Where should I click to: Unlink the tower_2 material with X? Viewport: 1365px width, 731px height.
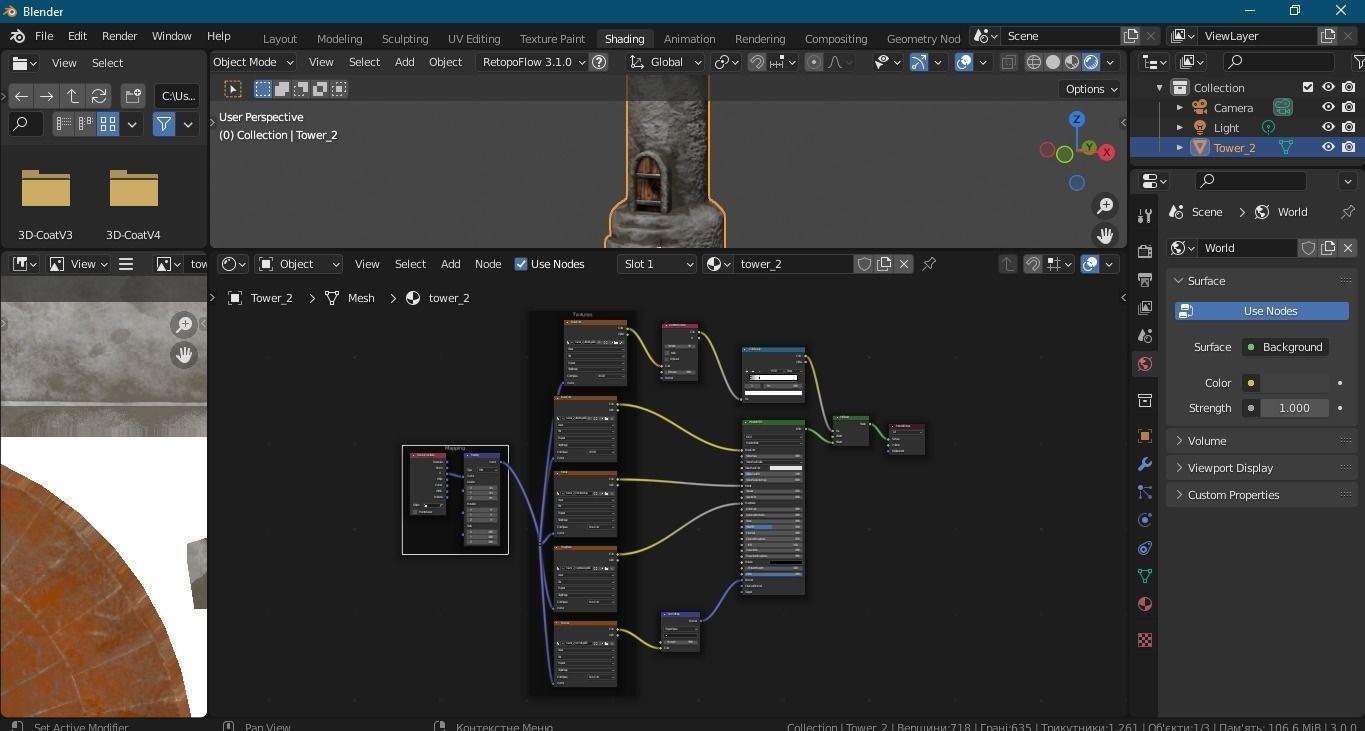point(904,264)
